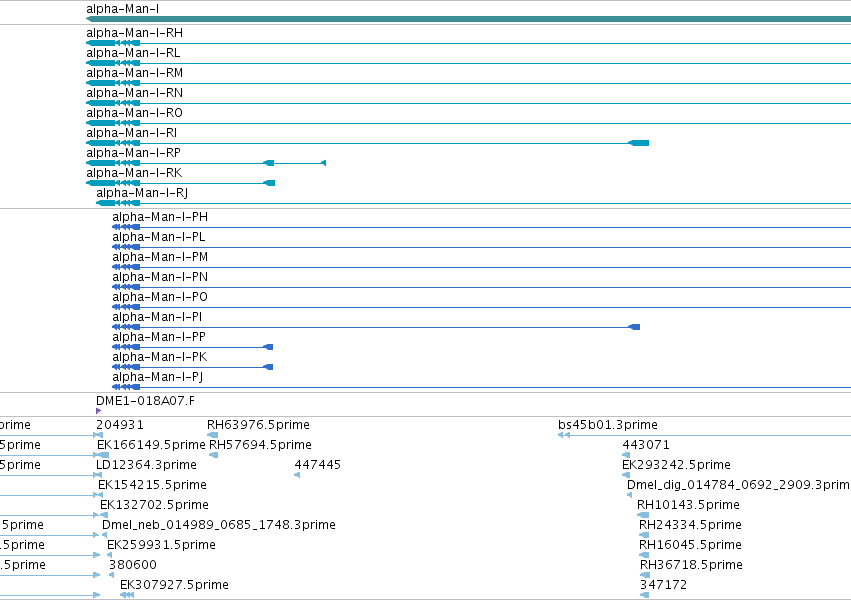Screen dimensions: 851x600
Task: Select protein alpha-Man-I-PI label
Action: coord(157,318)
